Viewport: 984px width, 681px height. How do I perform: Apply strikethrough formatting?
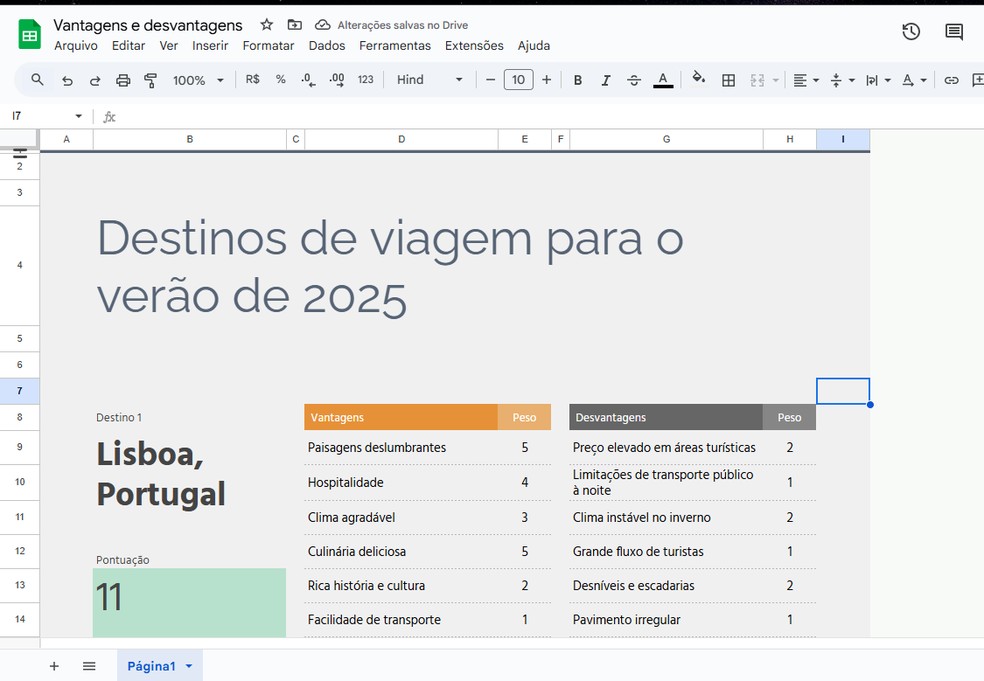point(634,80)
